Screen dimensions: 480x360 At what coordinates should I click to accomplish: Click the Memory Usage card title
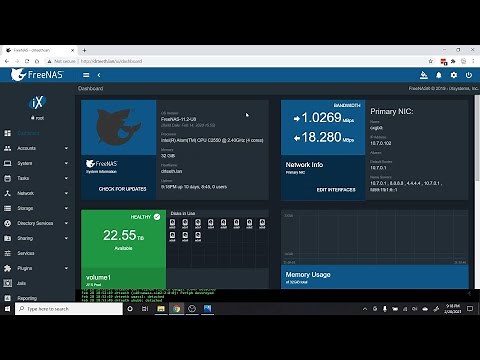tap(308, 275)
